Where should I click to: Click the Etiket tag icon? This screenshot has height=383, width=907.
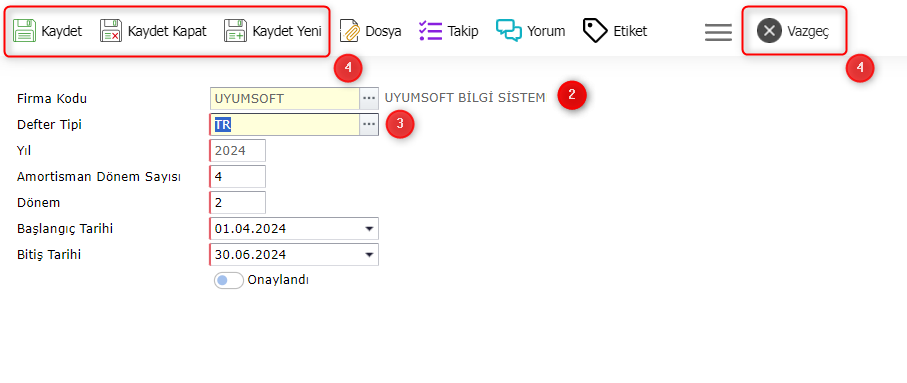pyautogui.click(x=595, y=31)
